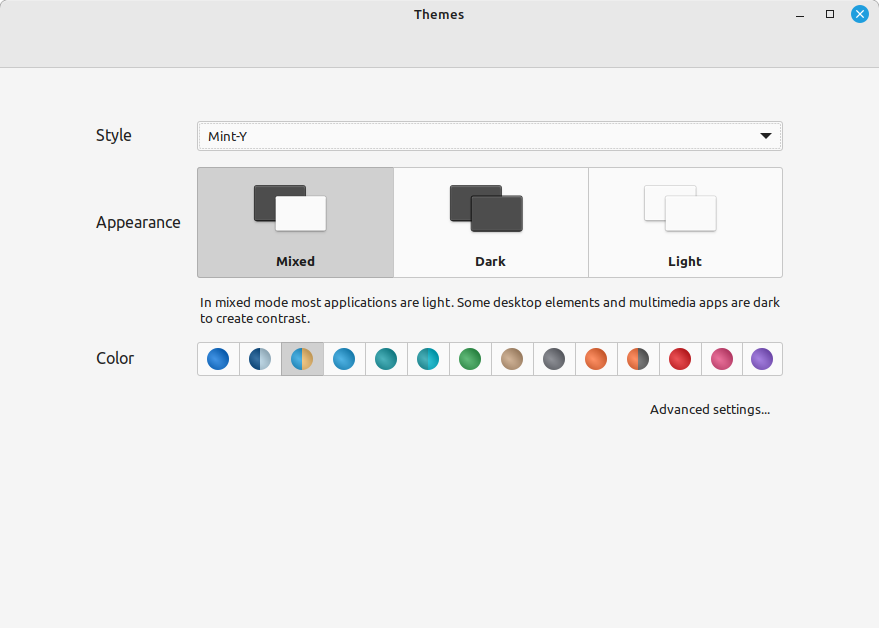The height and width of the screenshot is (628, 879).
Task: Choose the purple accent color
Action: (762, 359)
